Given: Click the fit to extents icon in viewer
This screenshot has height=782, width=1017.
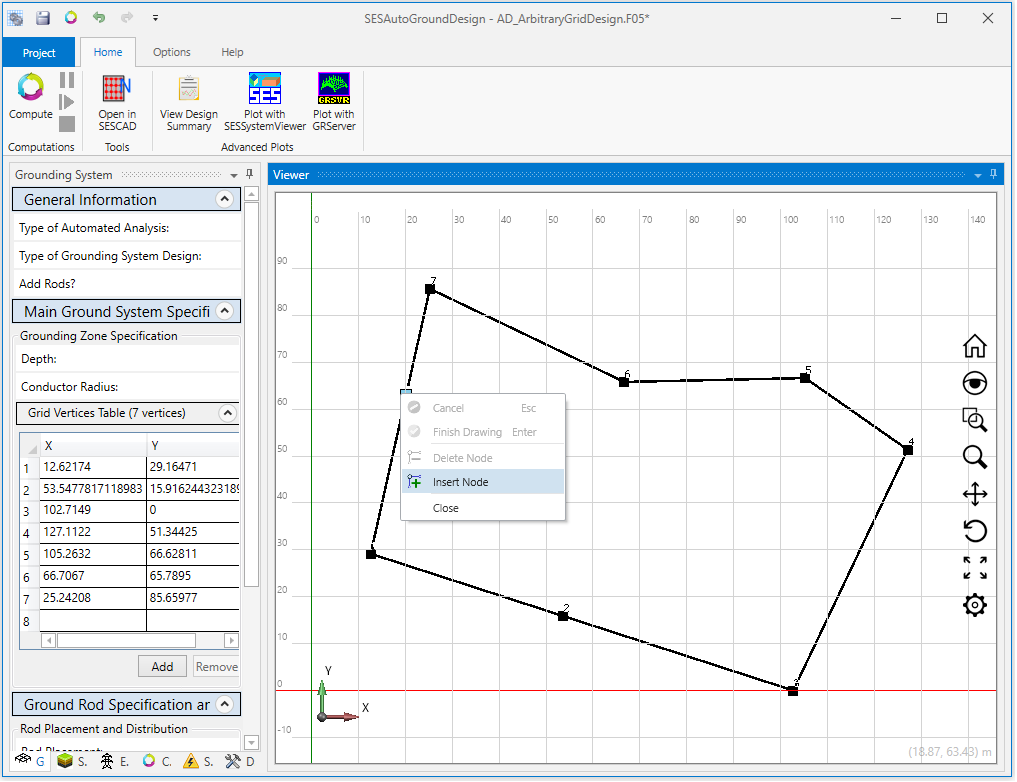Looking at the screenshot, I should pos(974,568).
